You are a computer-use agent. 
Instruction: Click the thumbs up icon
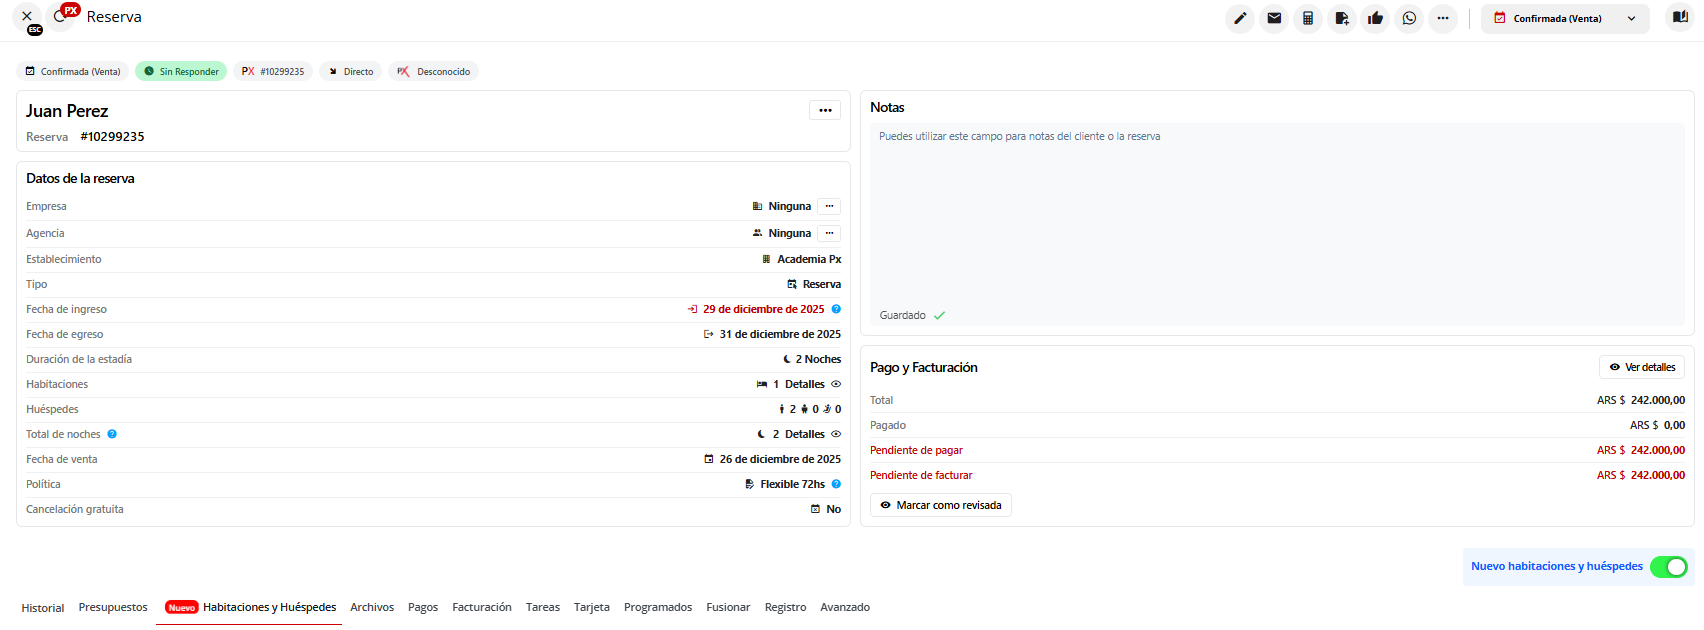click(1376, 18)
